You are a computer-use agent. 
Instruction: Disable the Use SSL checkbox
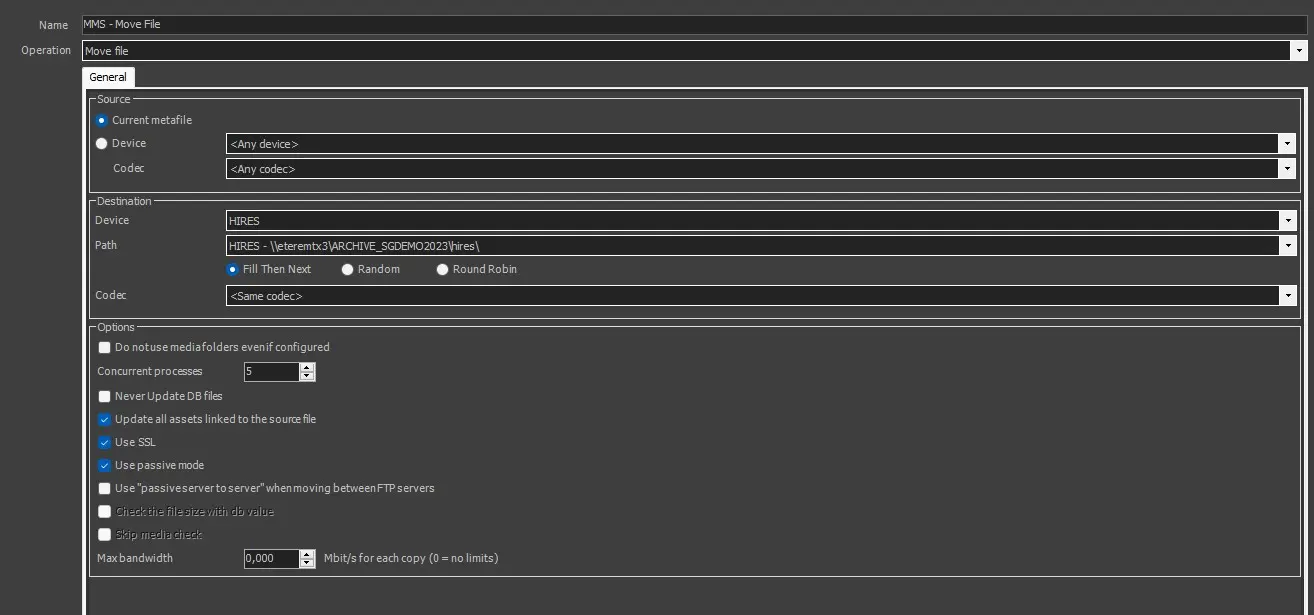(104, 442)
